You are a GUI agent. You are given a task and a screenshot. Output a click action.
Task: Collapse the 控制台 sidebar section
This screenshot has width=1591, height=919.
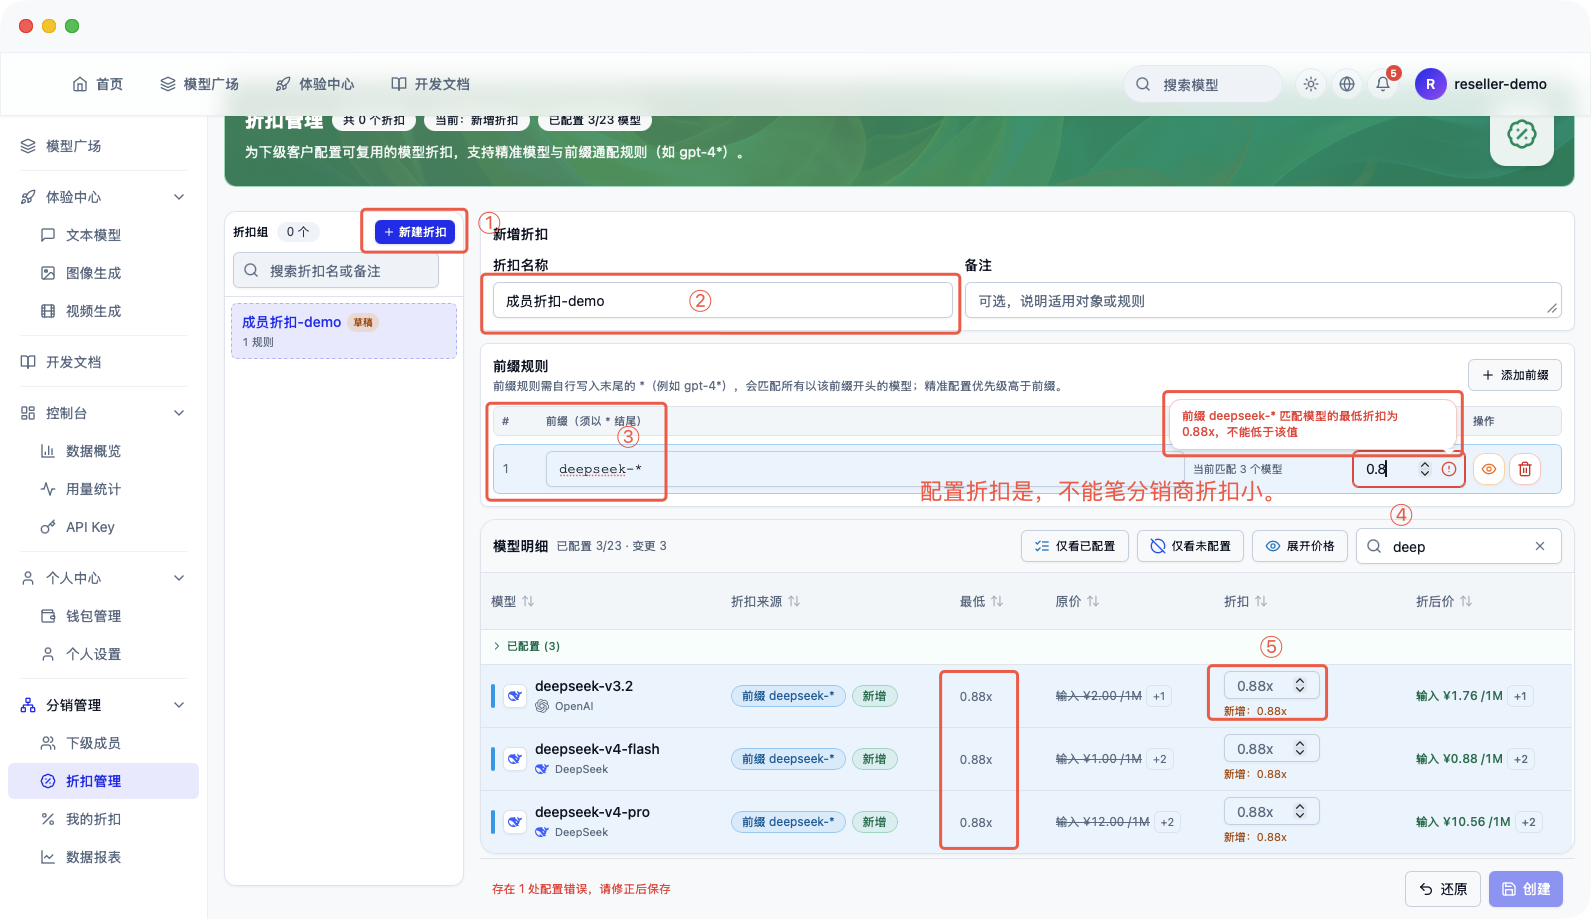tap(179, 413)
